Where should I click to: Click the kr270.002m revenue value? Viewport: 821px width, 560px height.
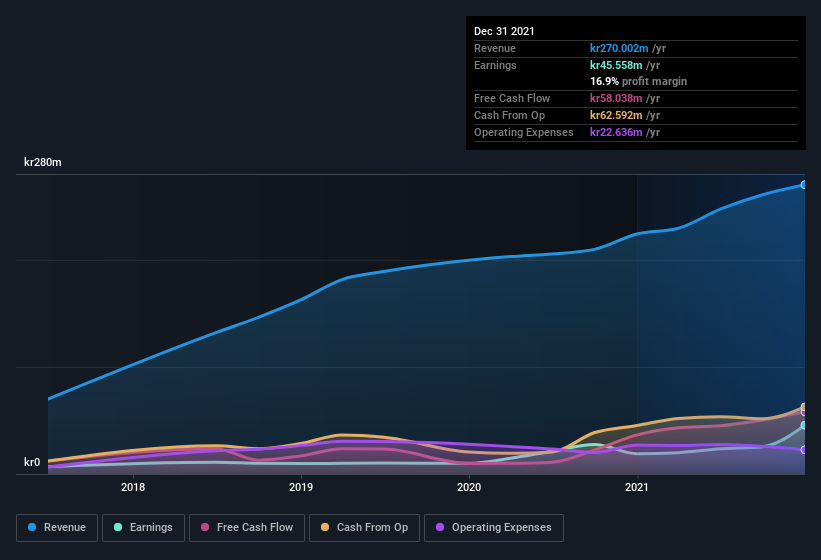pyautogui.click(x=619, y=48)
